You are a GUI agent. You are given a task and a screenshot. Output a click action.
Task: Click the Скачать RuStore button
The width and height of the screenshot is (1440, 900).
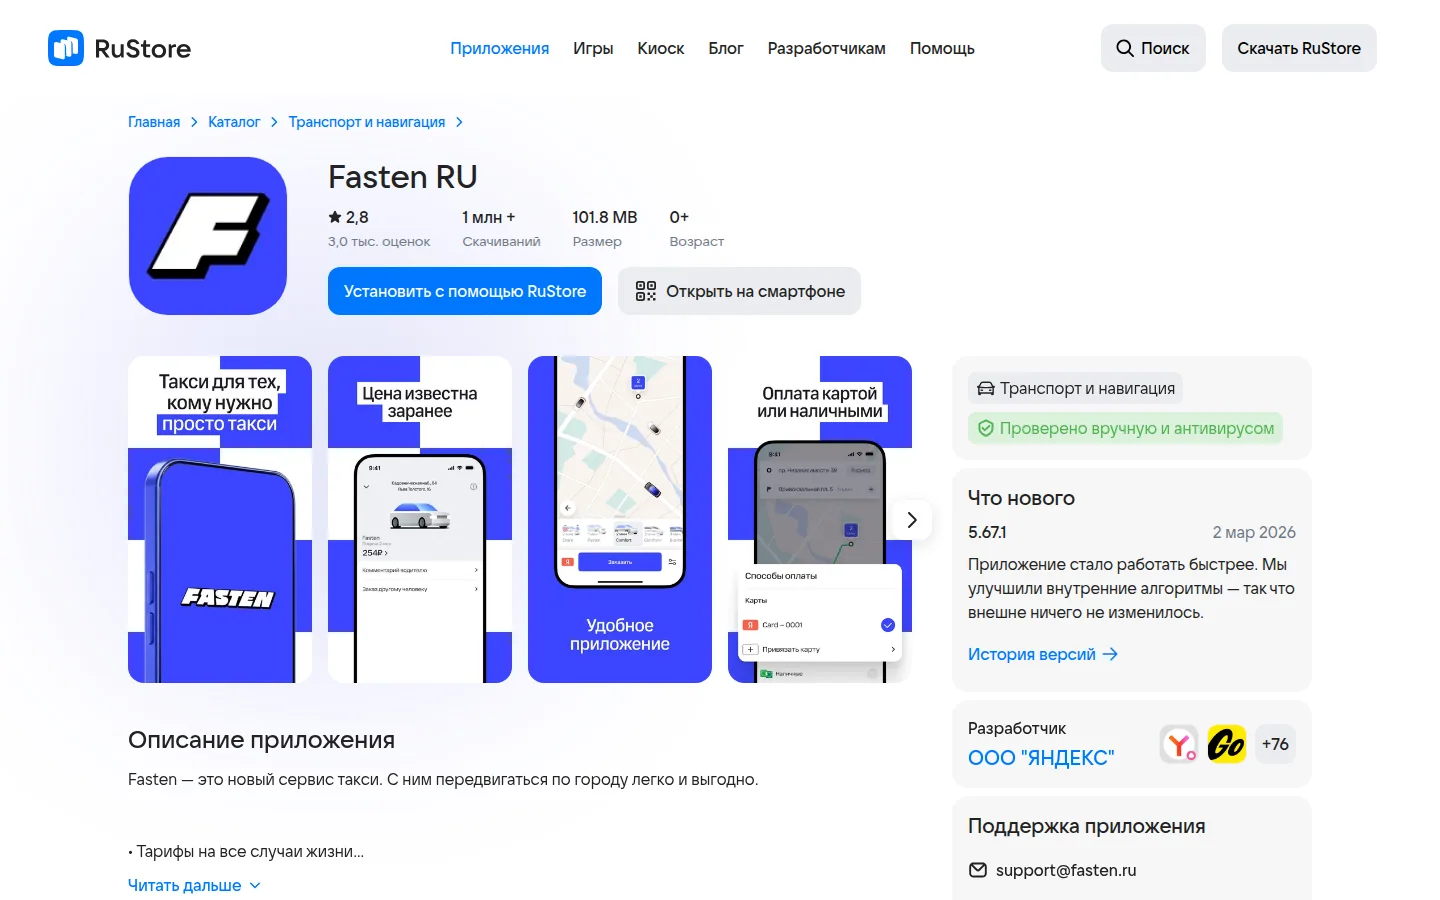pyautogui.click(x=1299, y=48)
